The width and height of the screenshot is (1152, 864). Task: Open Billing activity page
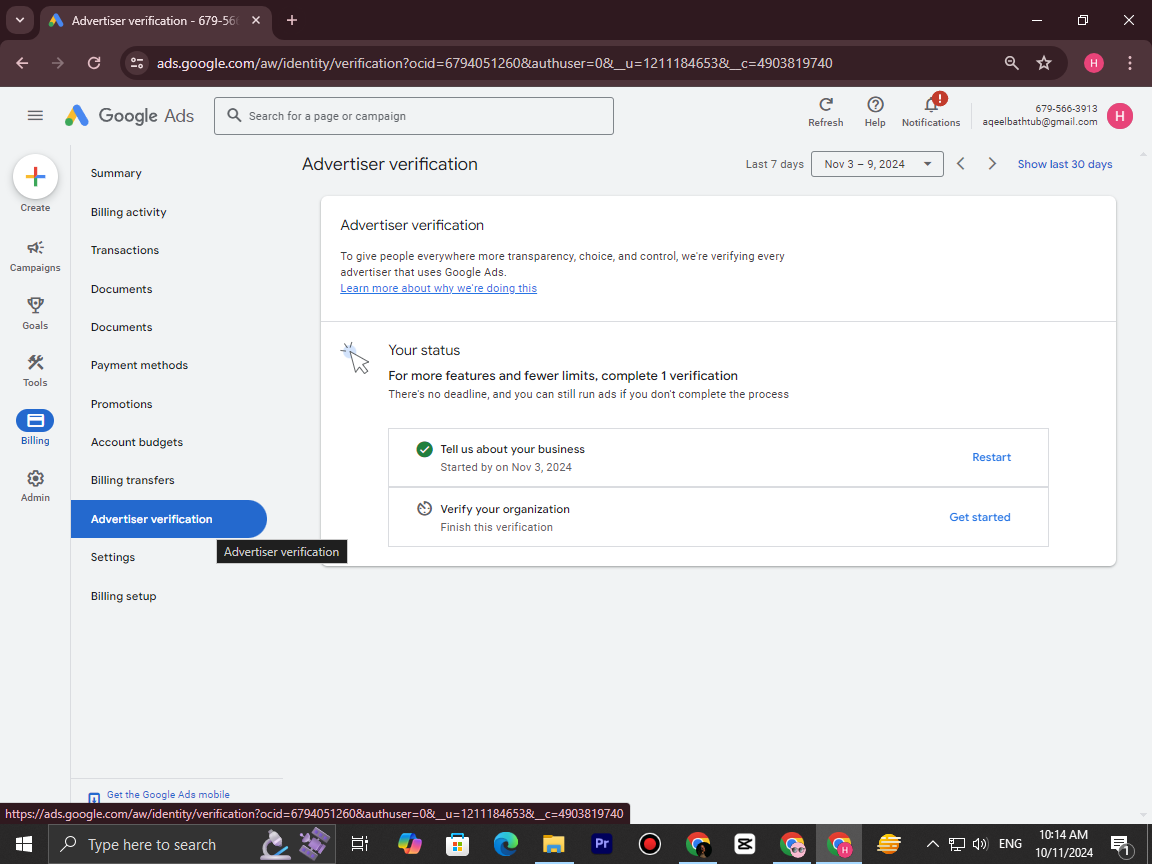(x=129, y=212)
